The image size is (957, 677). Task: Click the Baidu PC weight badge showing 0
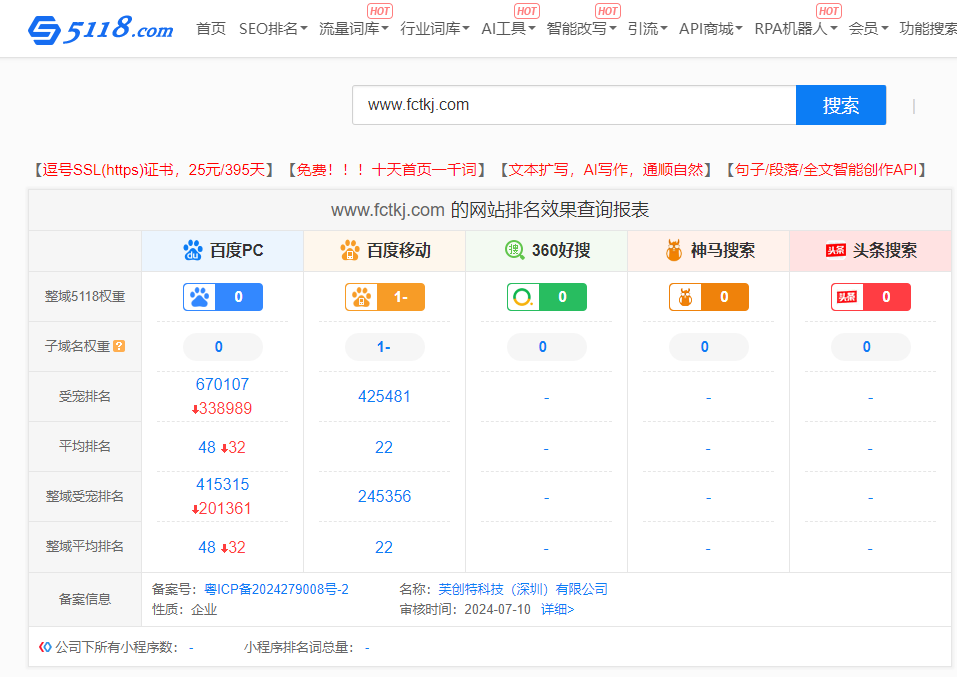pos(223,297)
